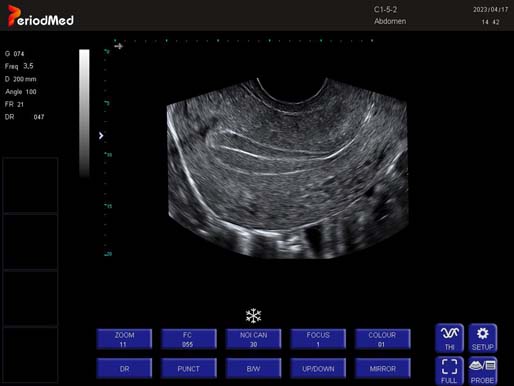Click the snowflake freeze icon

click(253, 316)
